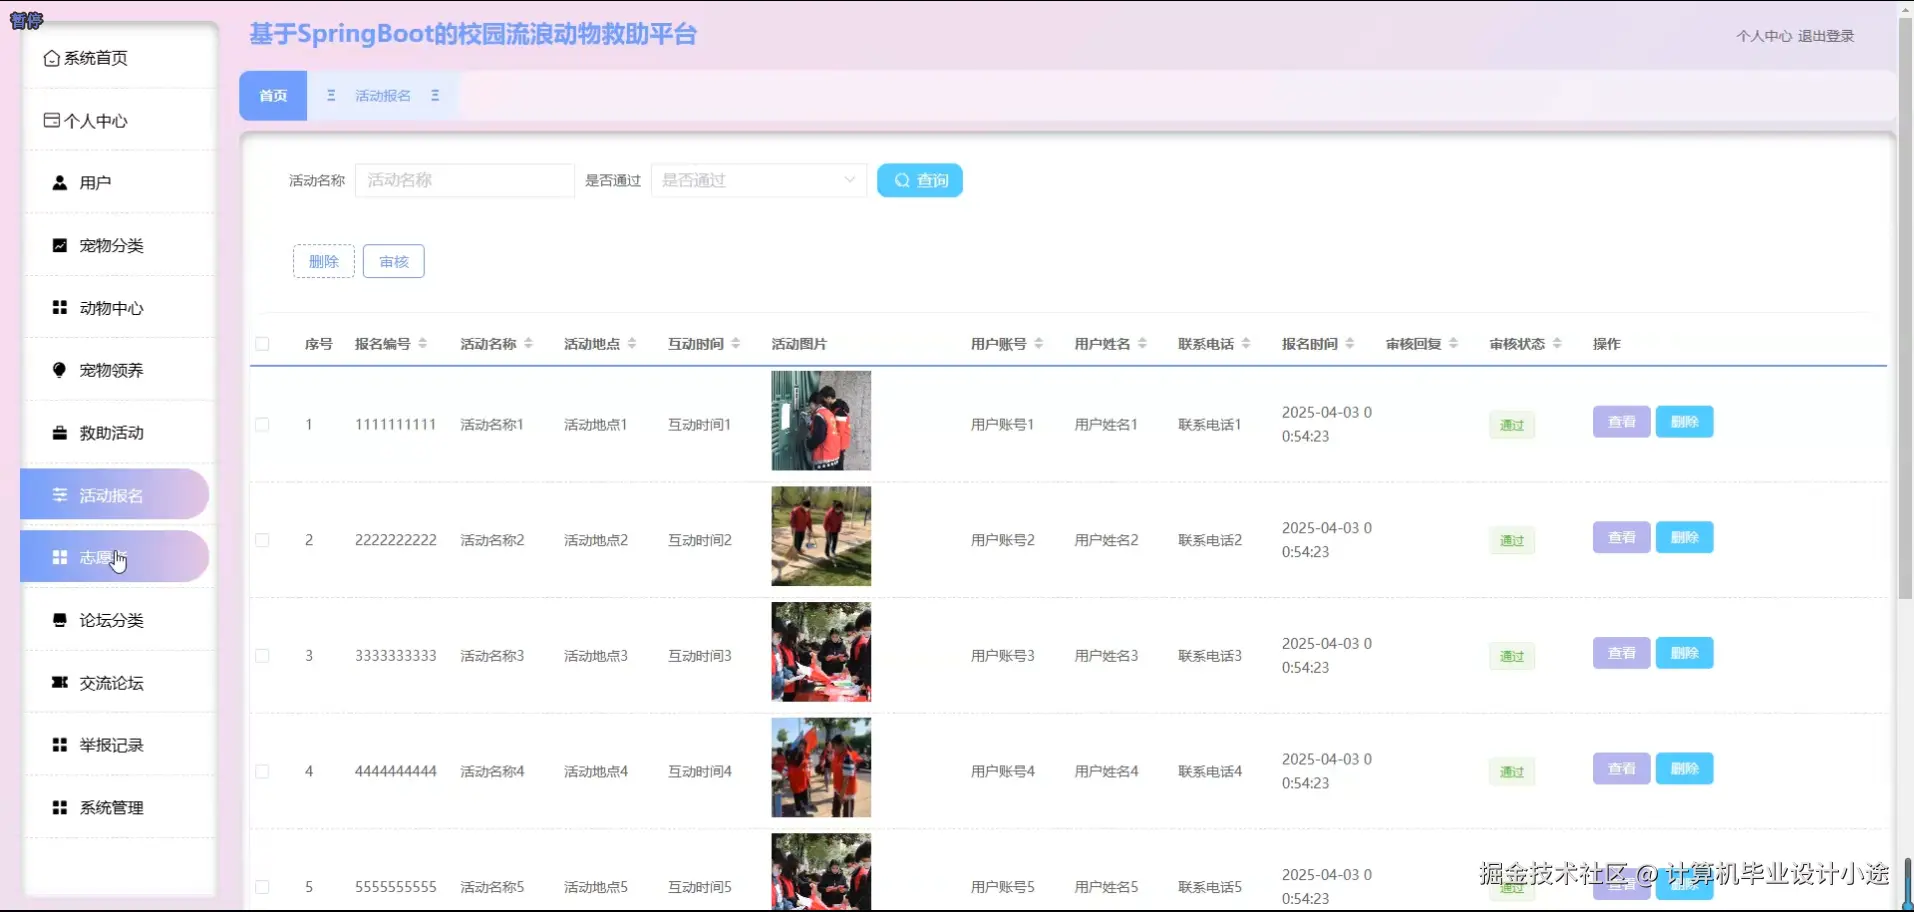Click the grid icon beside 举报记录
Screen dimensions: 1914x912
(x=60, y=745)
